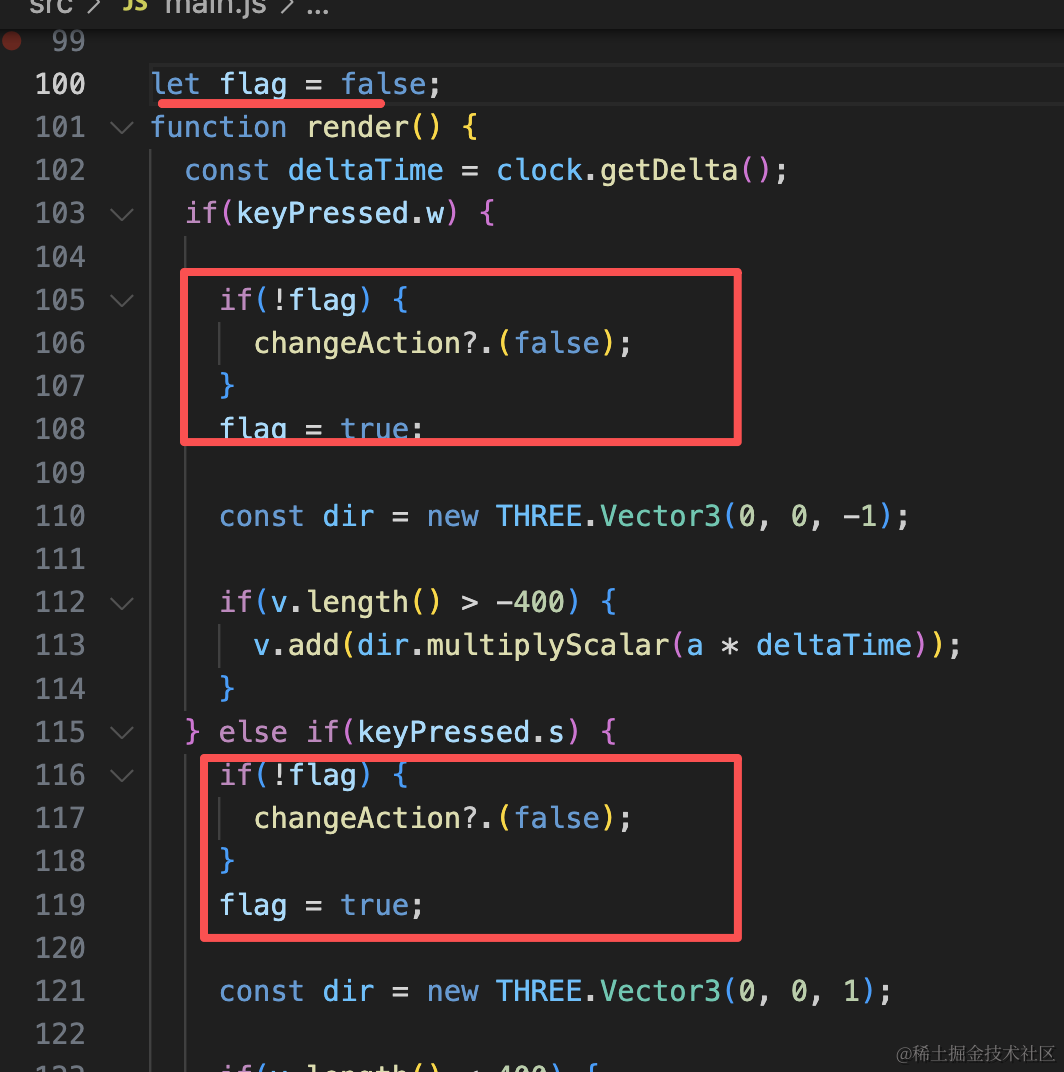Collapse the else if block at line 115
The width and height of the screenshot is (1064, 1072).
(122, 733)
